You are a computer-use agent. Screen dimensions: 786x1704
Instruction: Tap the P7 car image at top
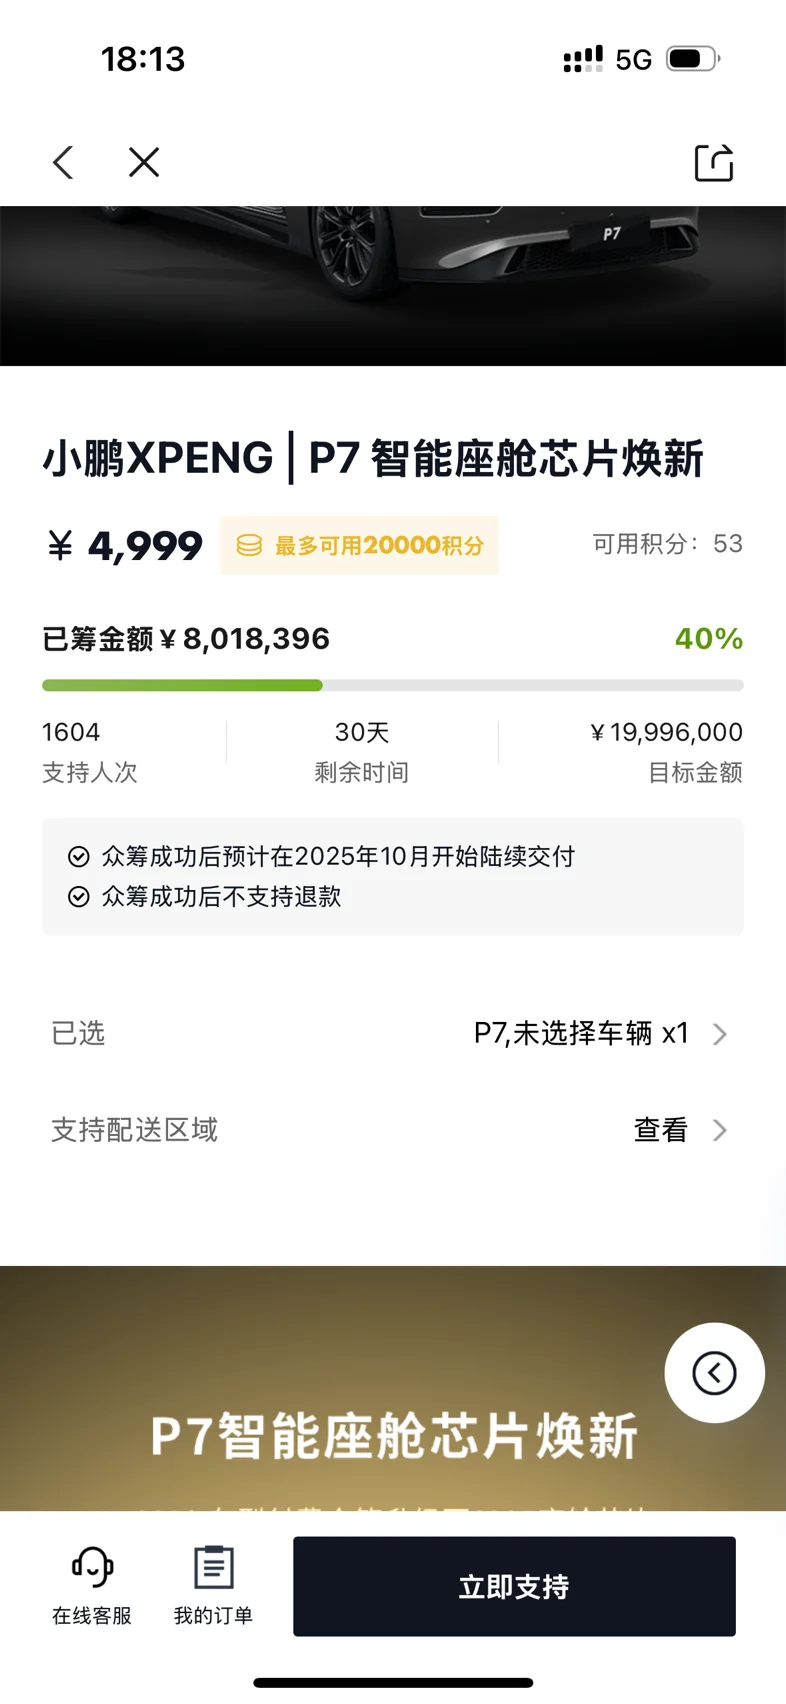click(x=393, y=286)
